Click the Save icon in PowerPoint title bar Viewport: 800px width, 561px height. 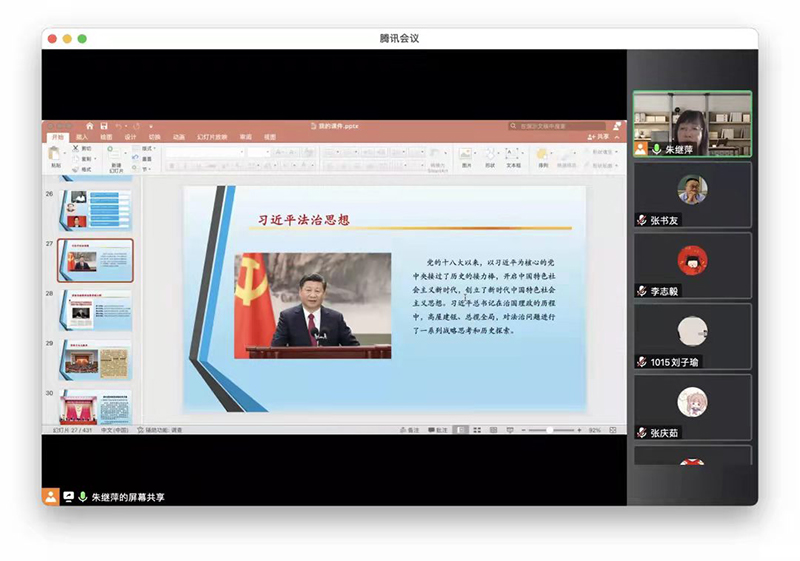click(103, 126)
